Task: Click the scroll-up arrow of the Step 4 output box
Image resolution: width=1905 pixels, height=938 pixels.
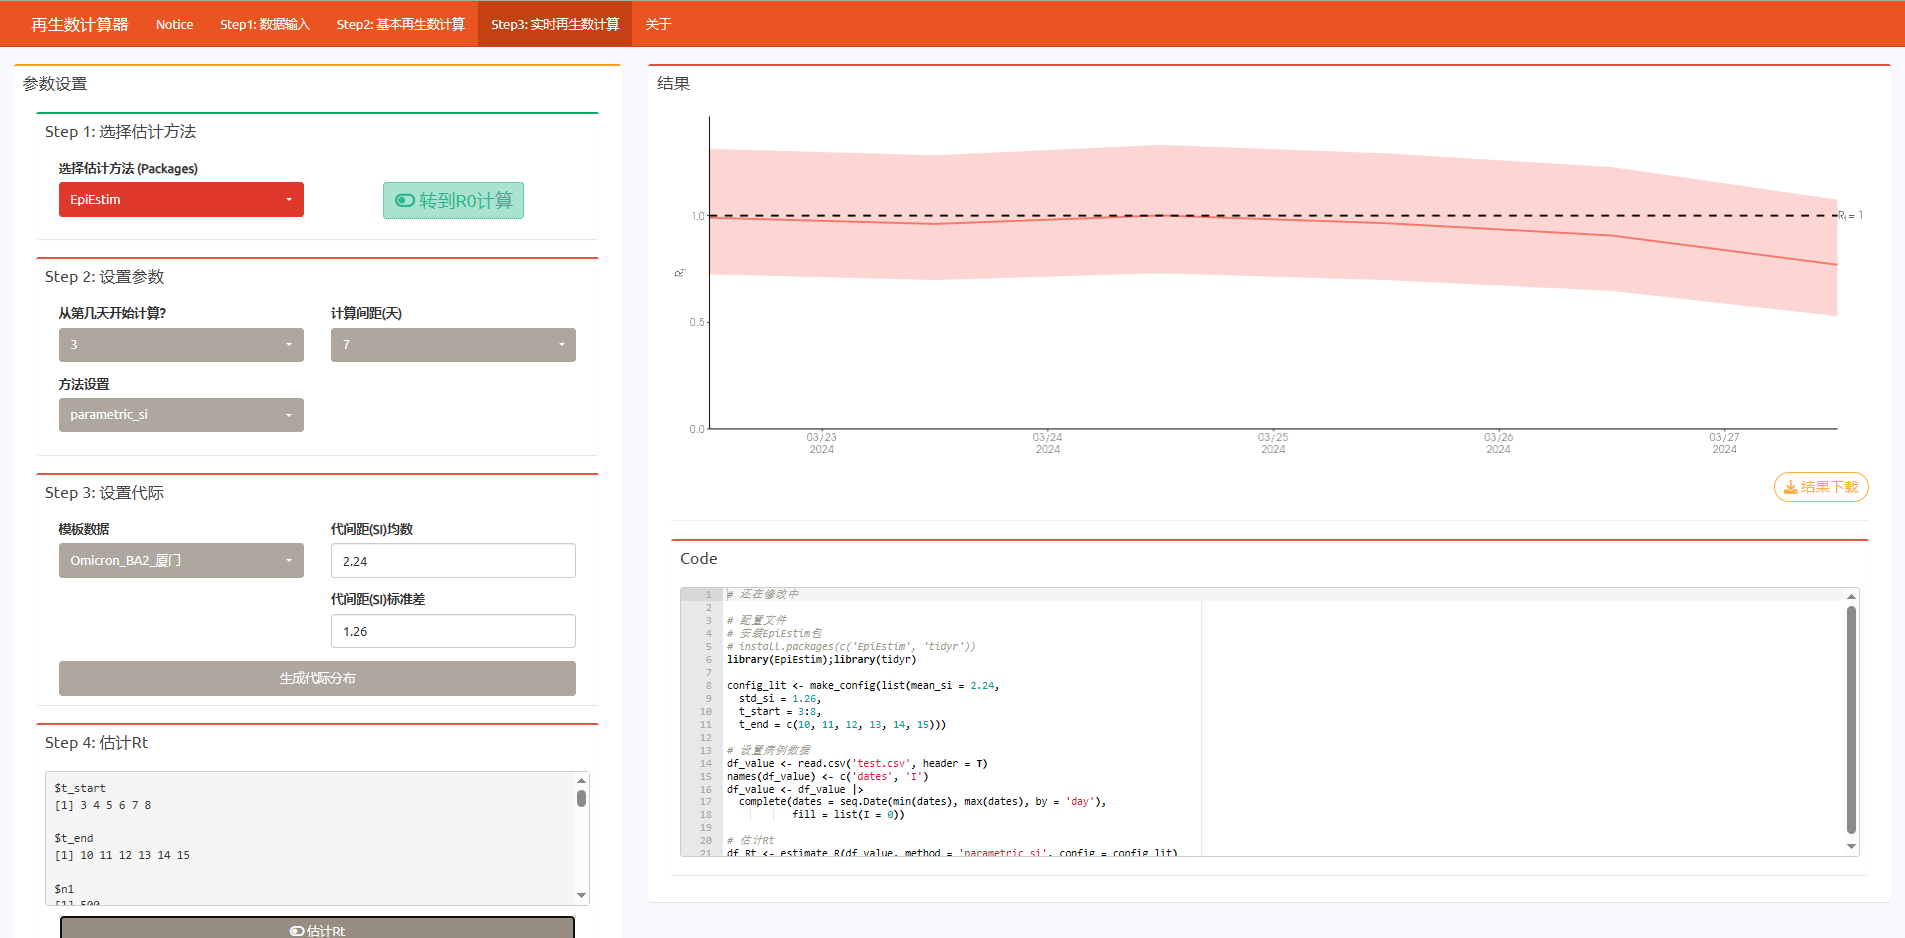Action: click(x=581, y=780)
